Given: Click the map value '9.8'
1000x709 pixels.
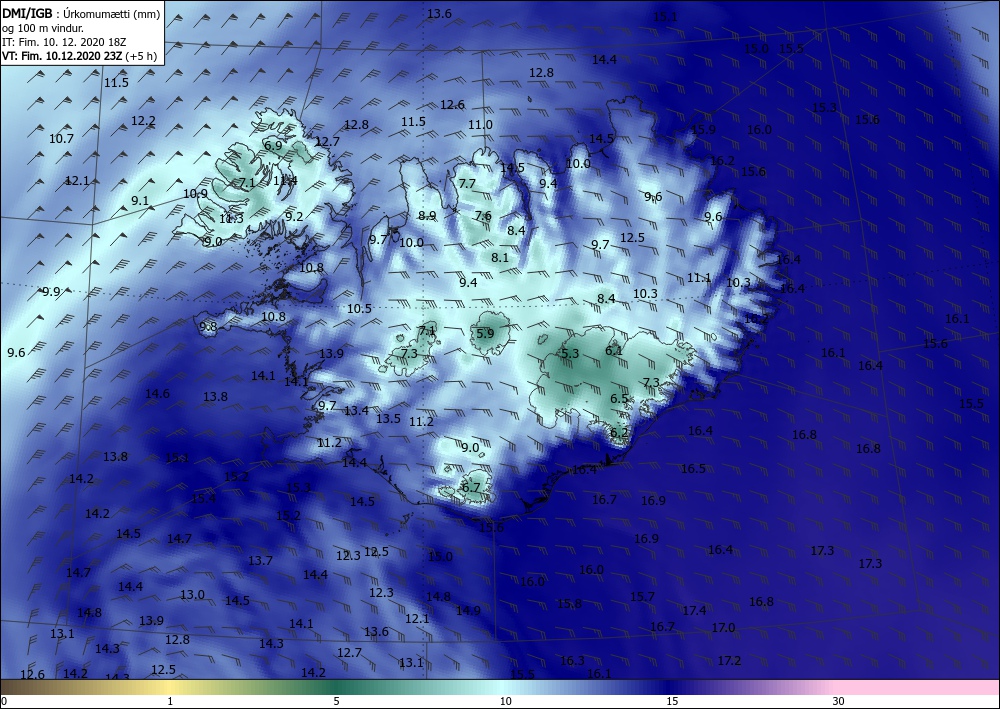Looking at the screenshot, I should [209, 327].
